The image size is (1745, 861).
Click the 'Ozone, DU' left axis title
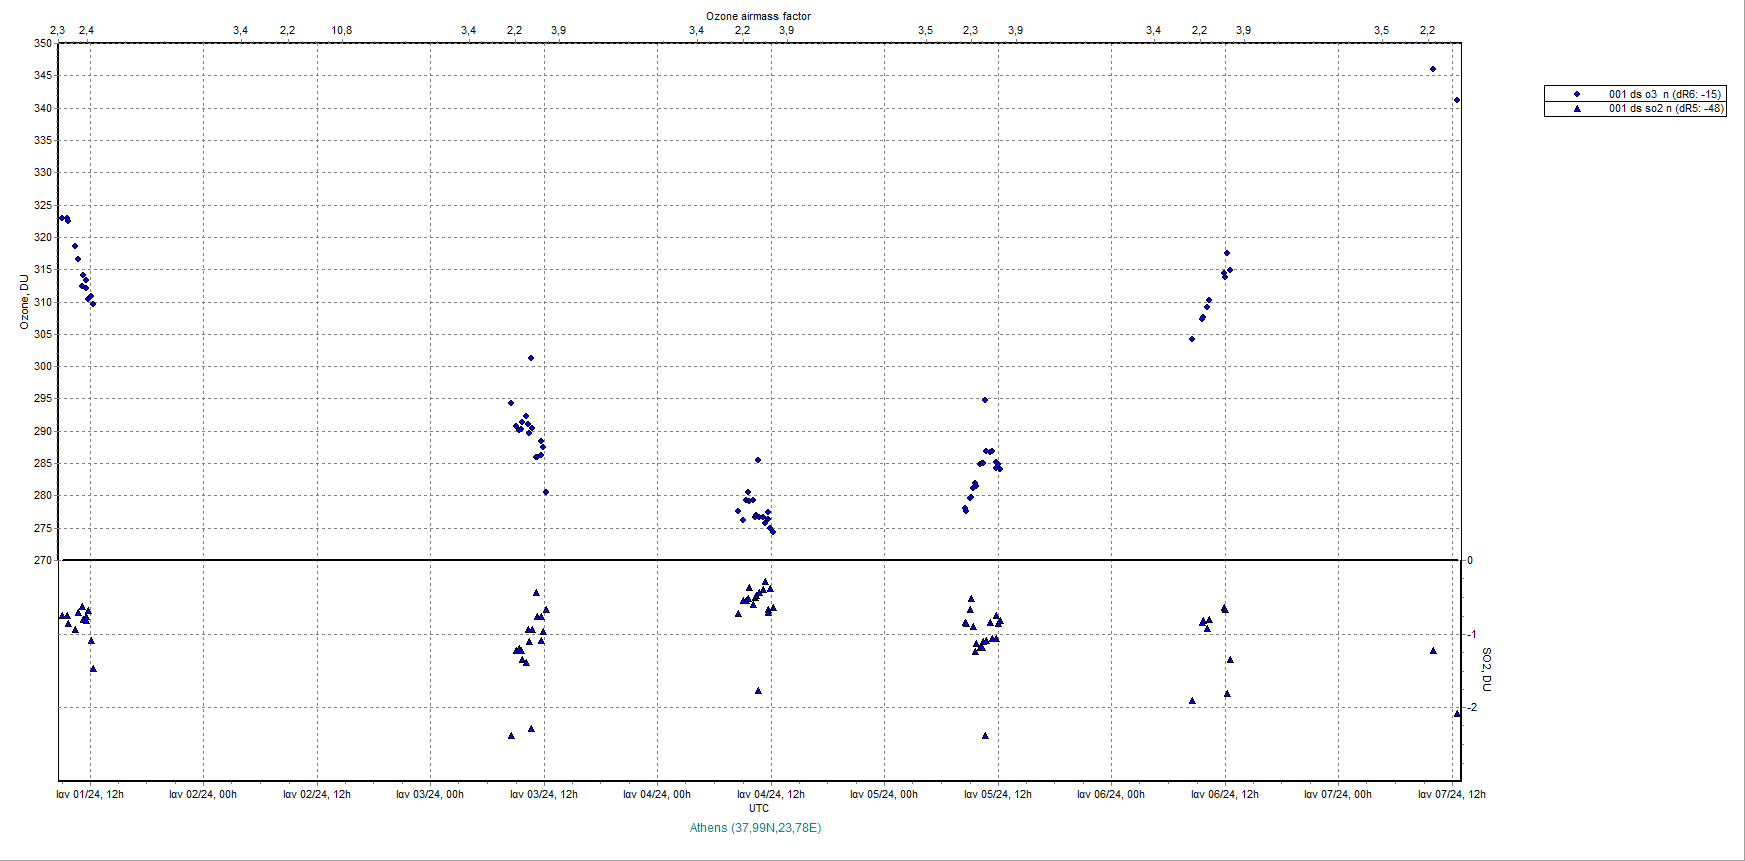click(x=25, y=302)
